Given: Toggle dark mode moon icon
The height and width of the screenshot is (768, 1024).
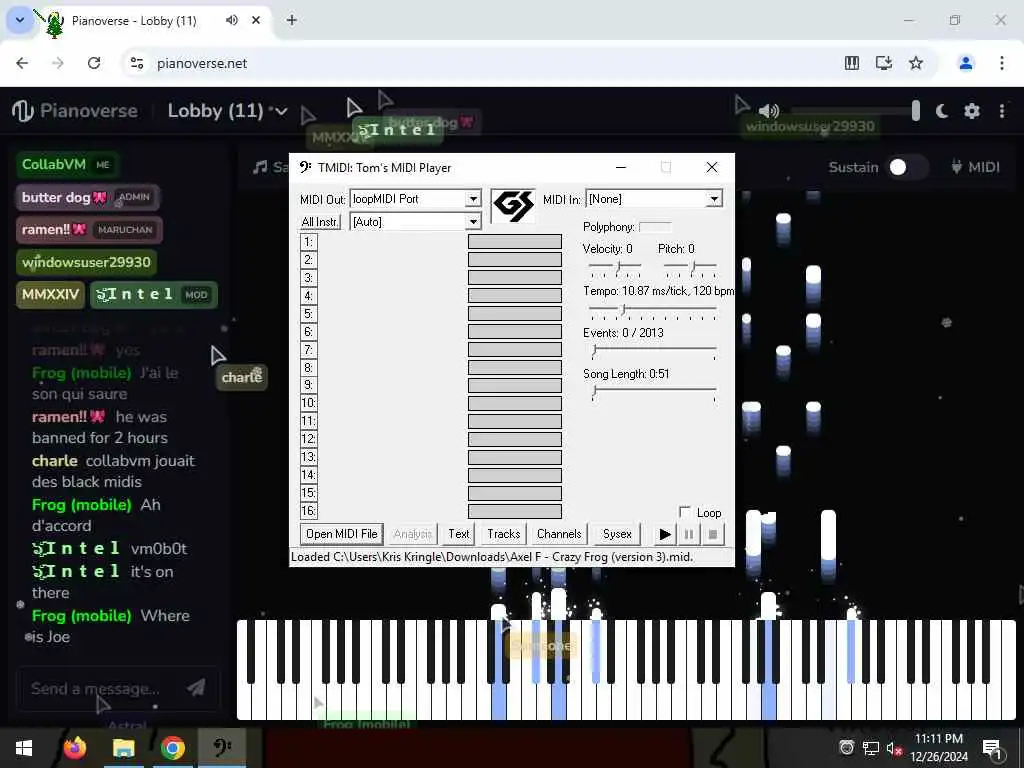Looking at the screenshot, I should click(942, 111).
